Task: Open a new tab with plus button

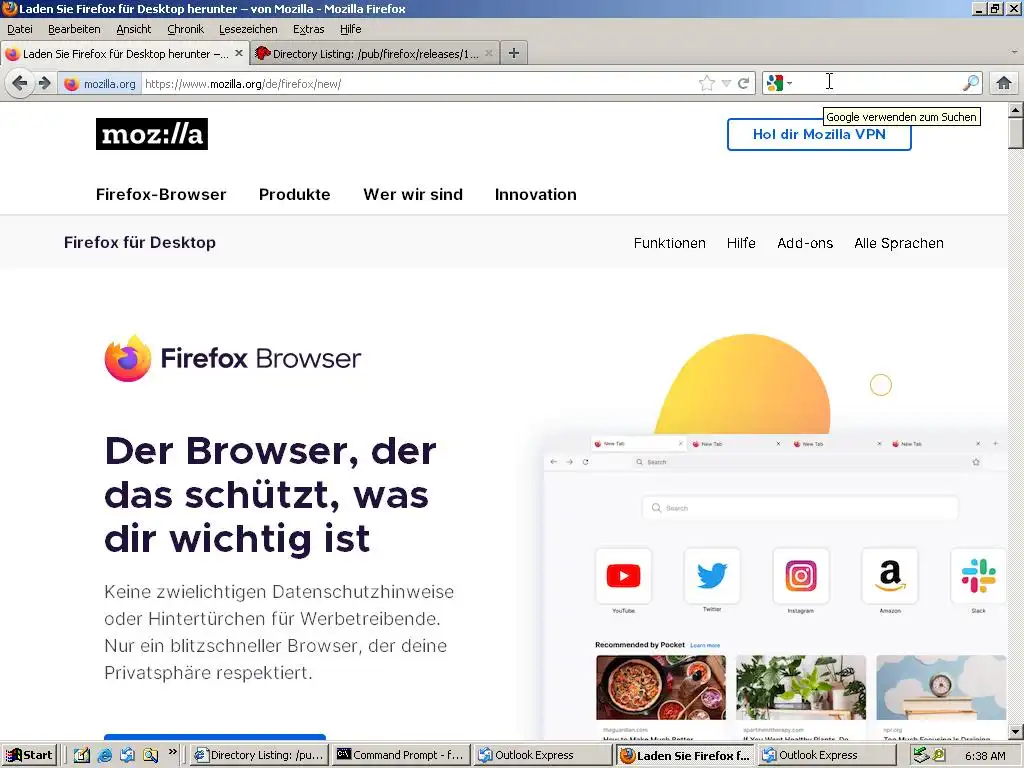Action: click(514, 53)
